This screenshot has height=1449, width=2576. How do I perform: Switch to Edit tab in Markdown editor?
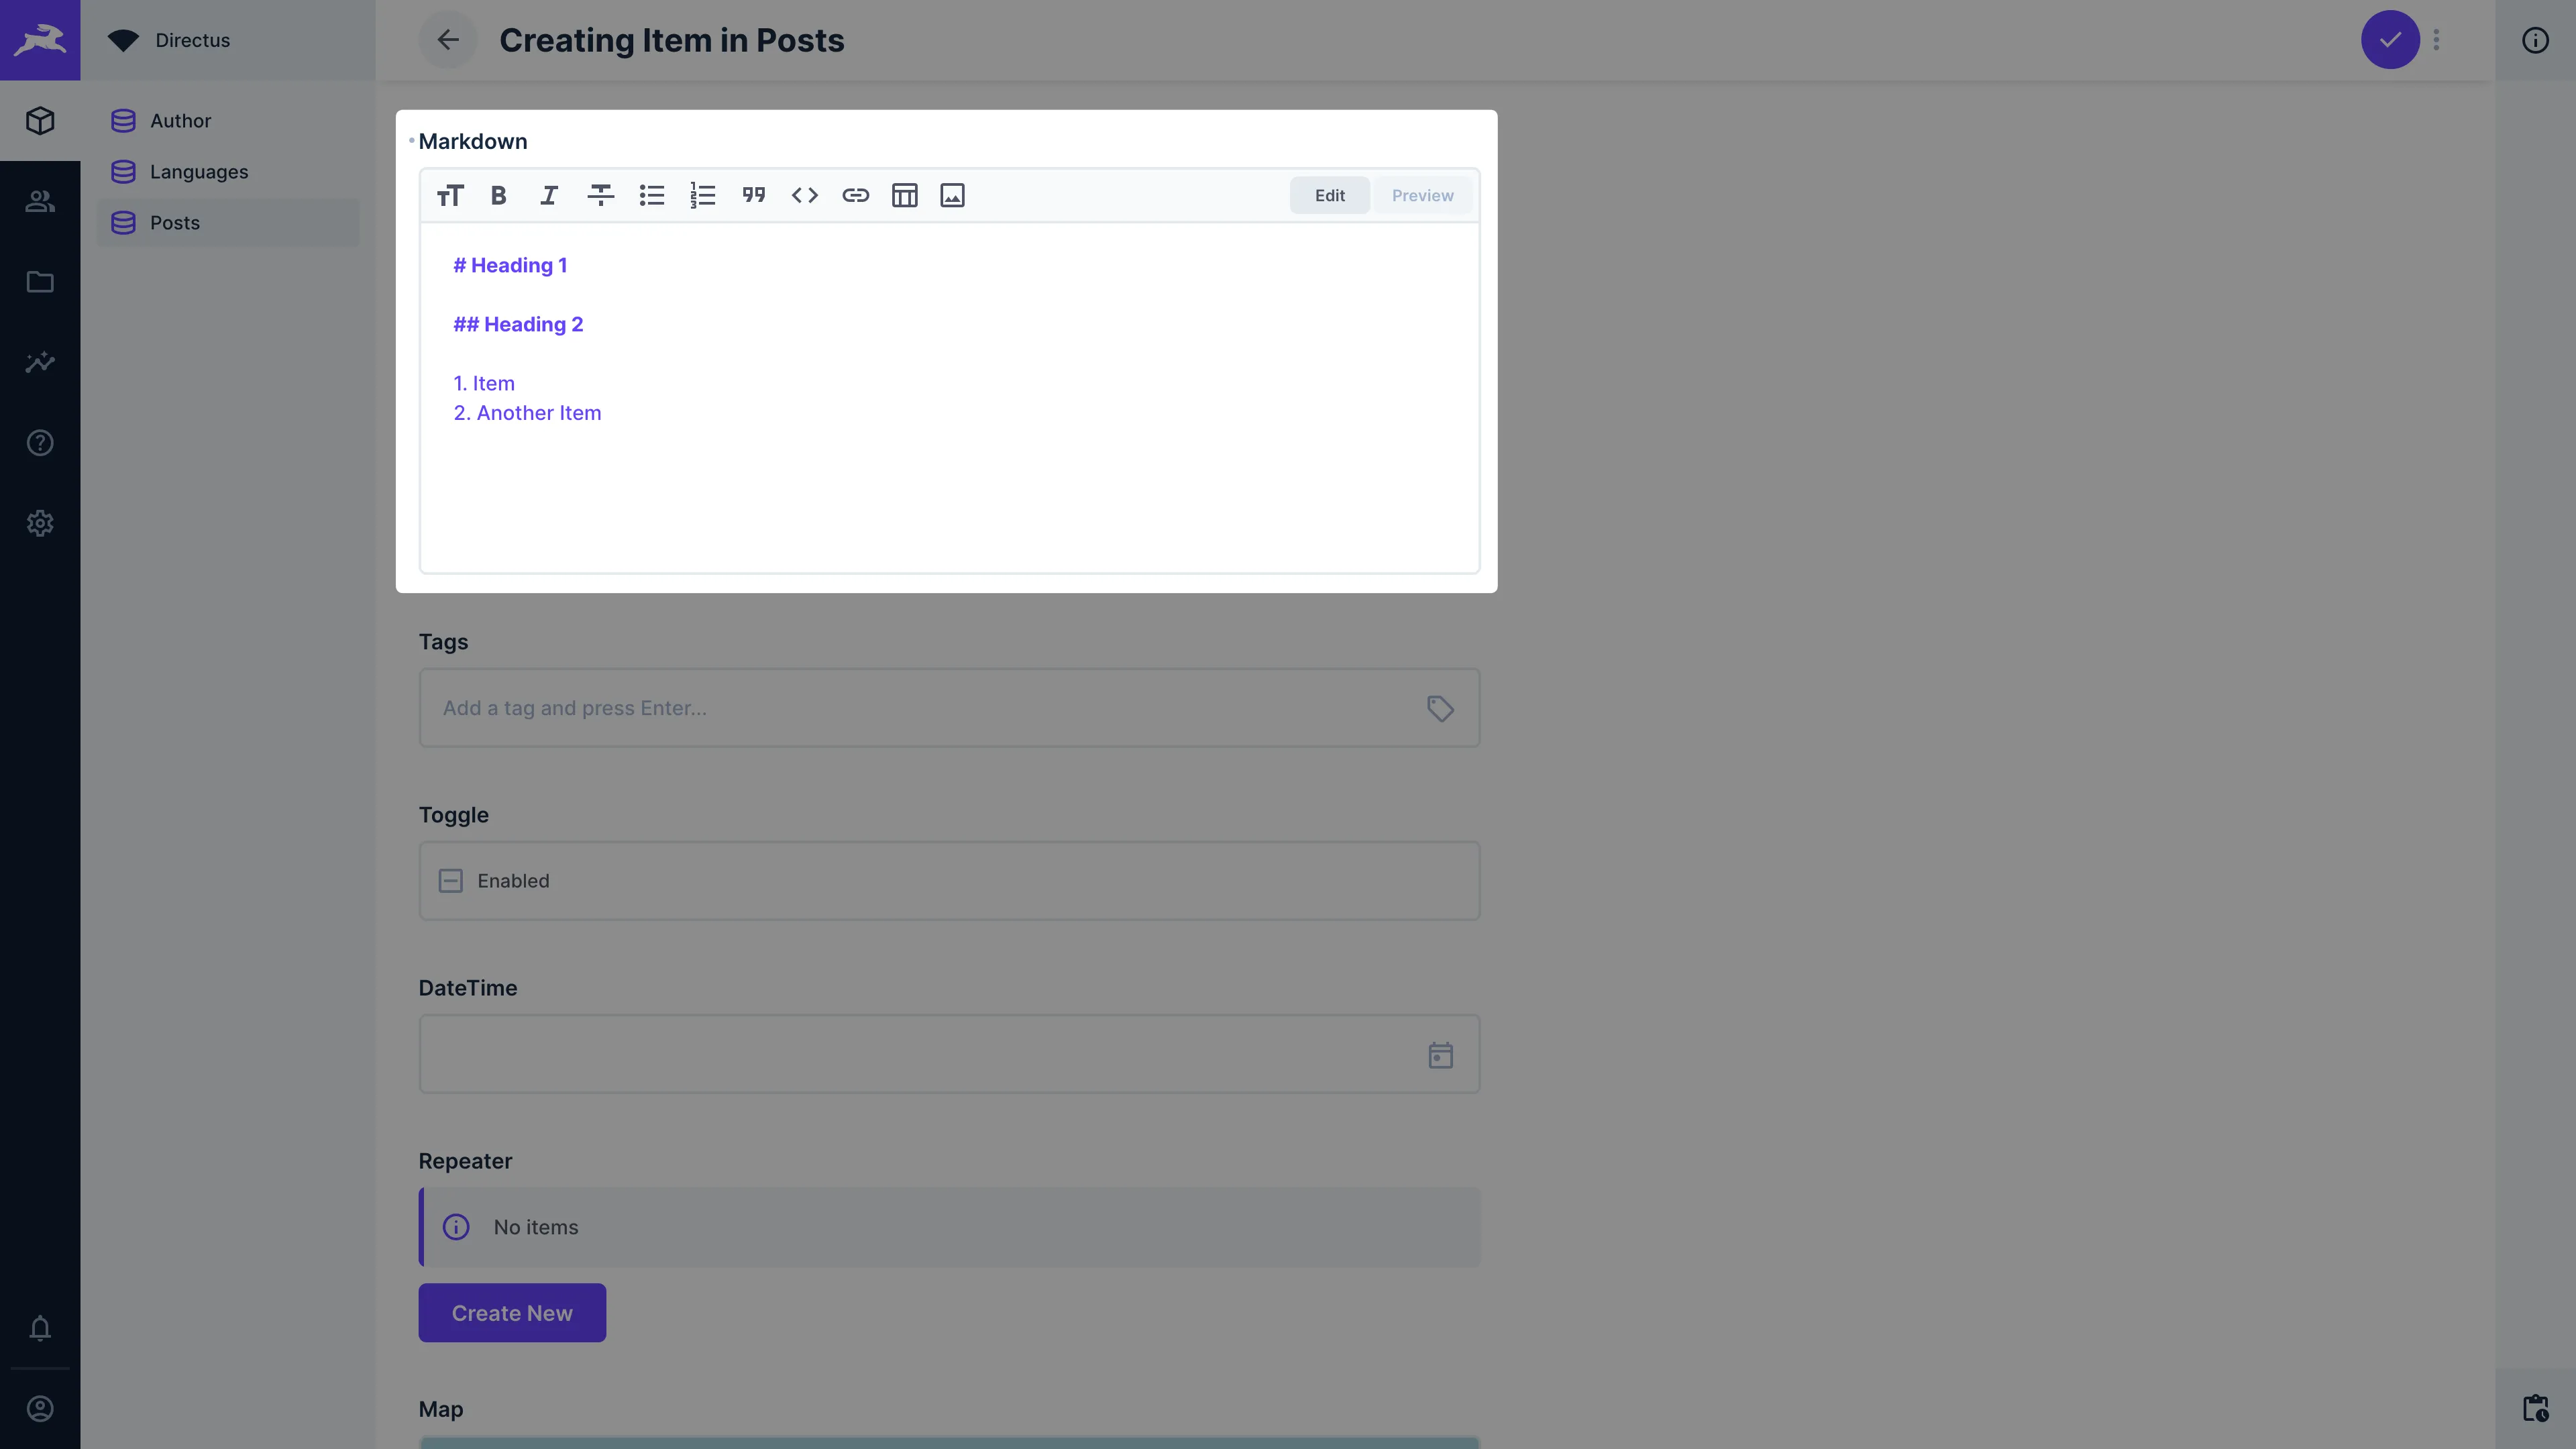(1329, 195)
